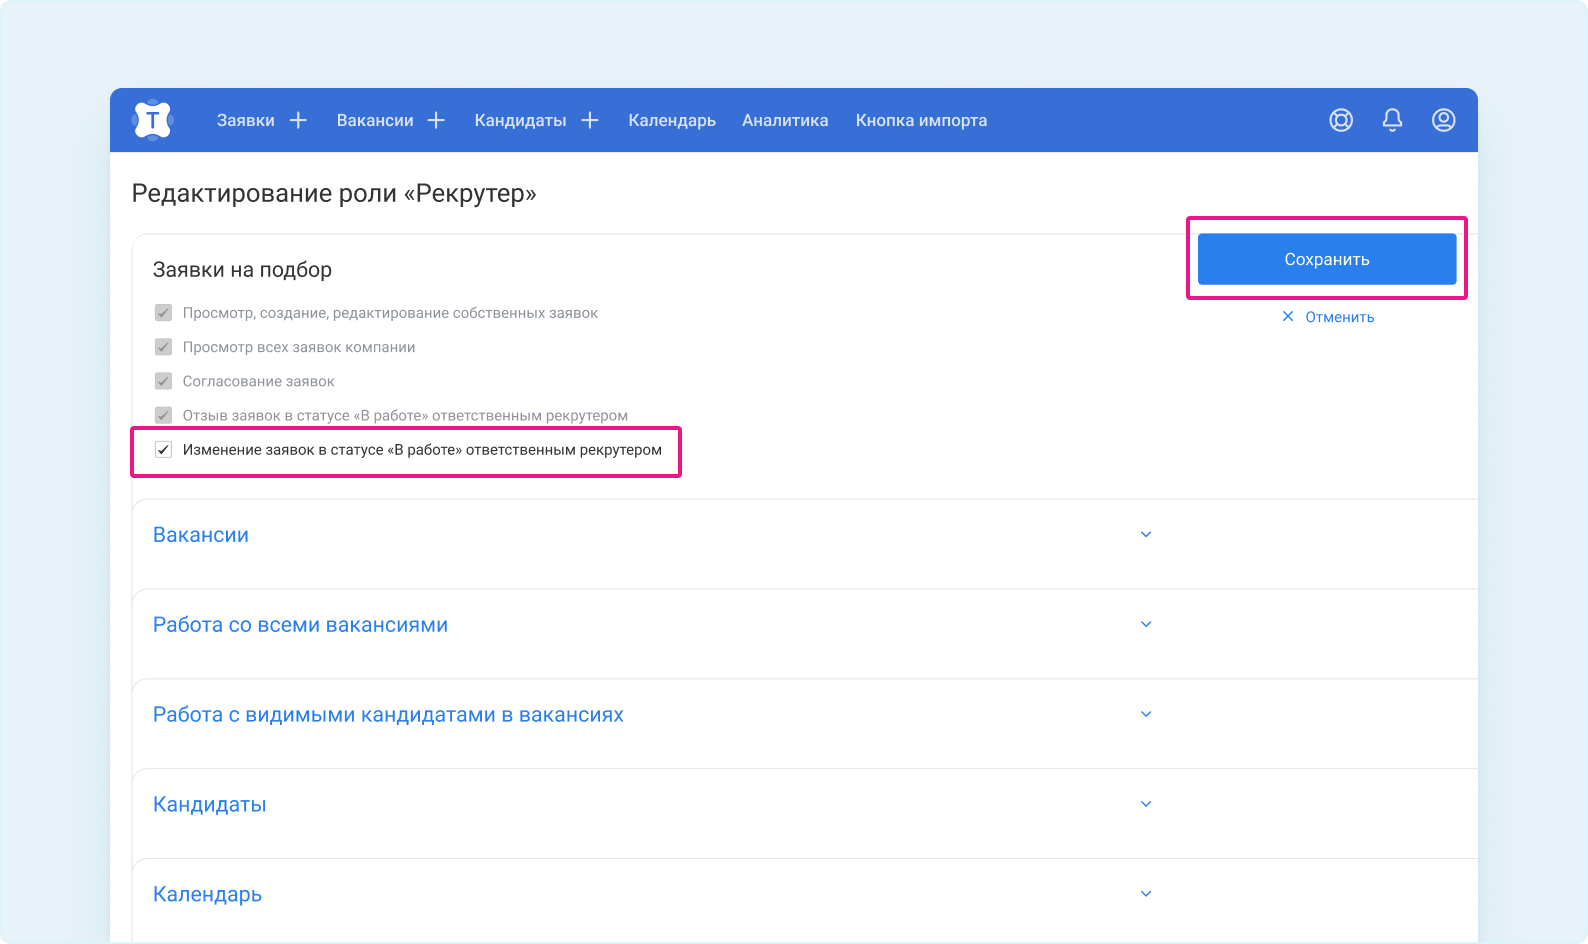Toggle the Согласование заявок checkbox
The height and width of the screenshot is (944, 1588).
164,381
